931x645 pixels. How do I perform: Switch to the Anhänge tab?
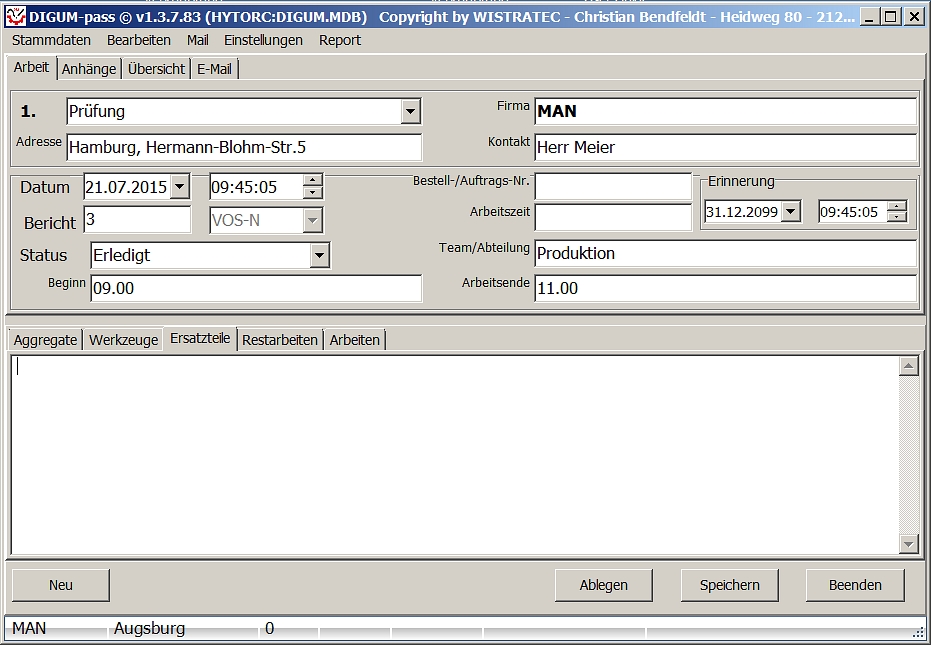coord(89,69)
